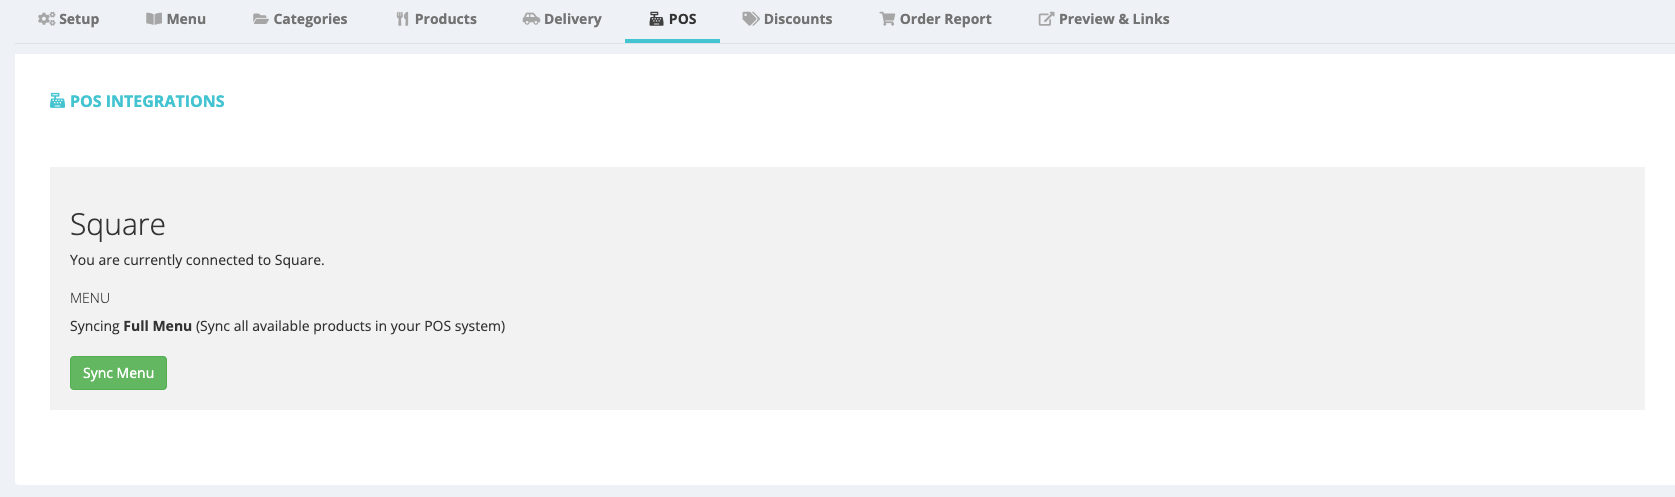View the Order Report tab
1675x497 pixels.
click(x=935, y=19)
